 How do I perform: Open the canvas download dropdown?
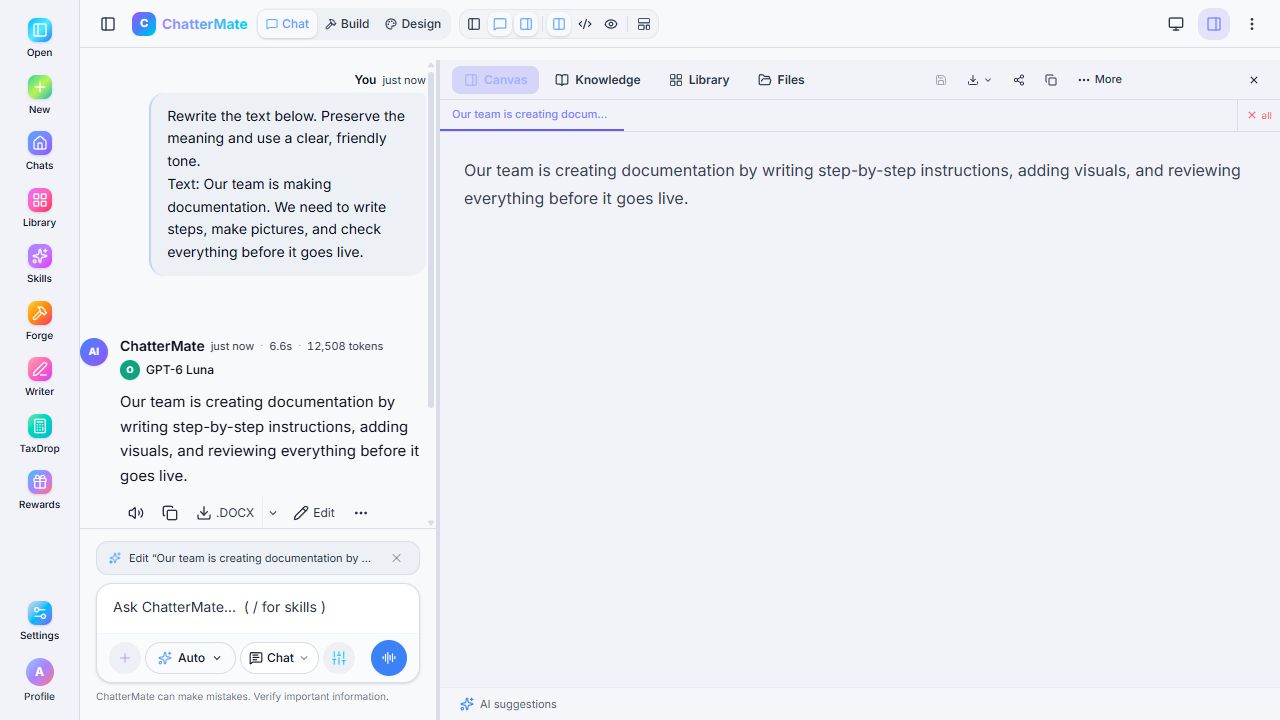979,80
